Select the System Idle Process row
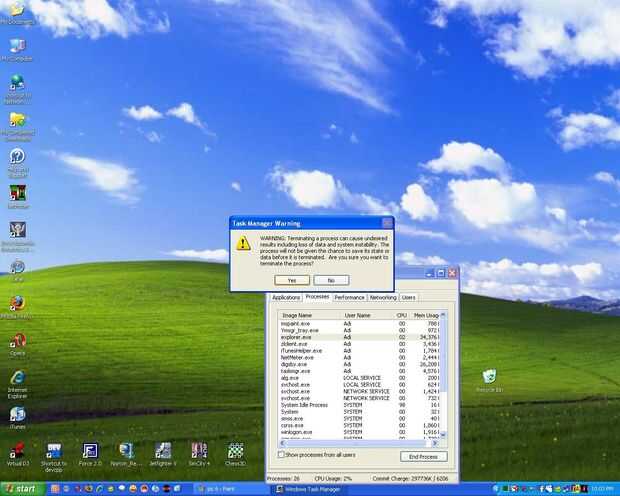Screen dimensions: 620x496 pyautogui.click(x=359, y=405)
